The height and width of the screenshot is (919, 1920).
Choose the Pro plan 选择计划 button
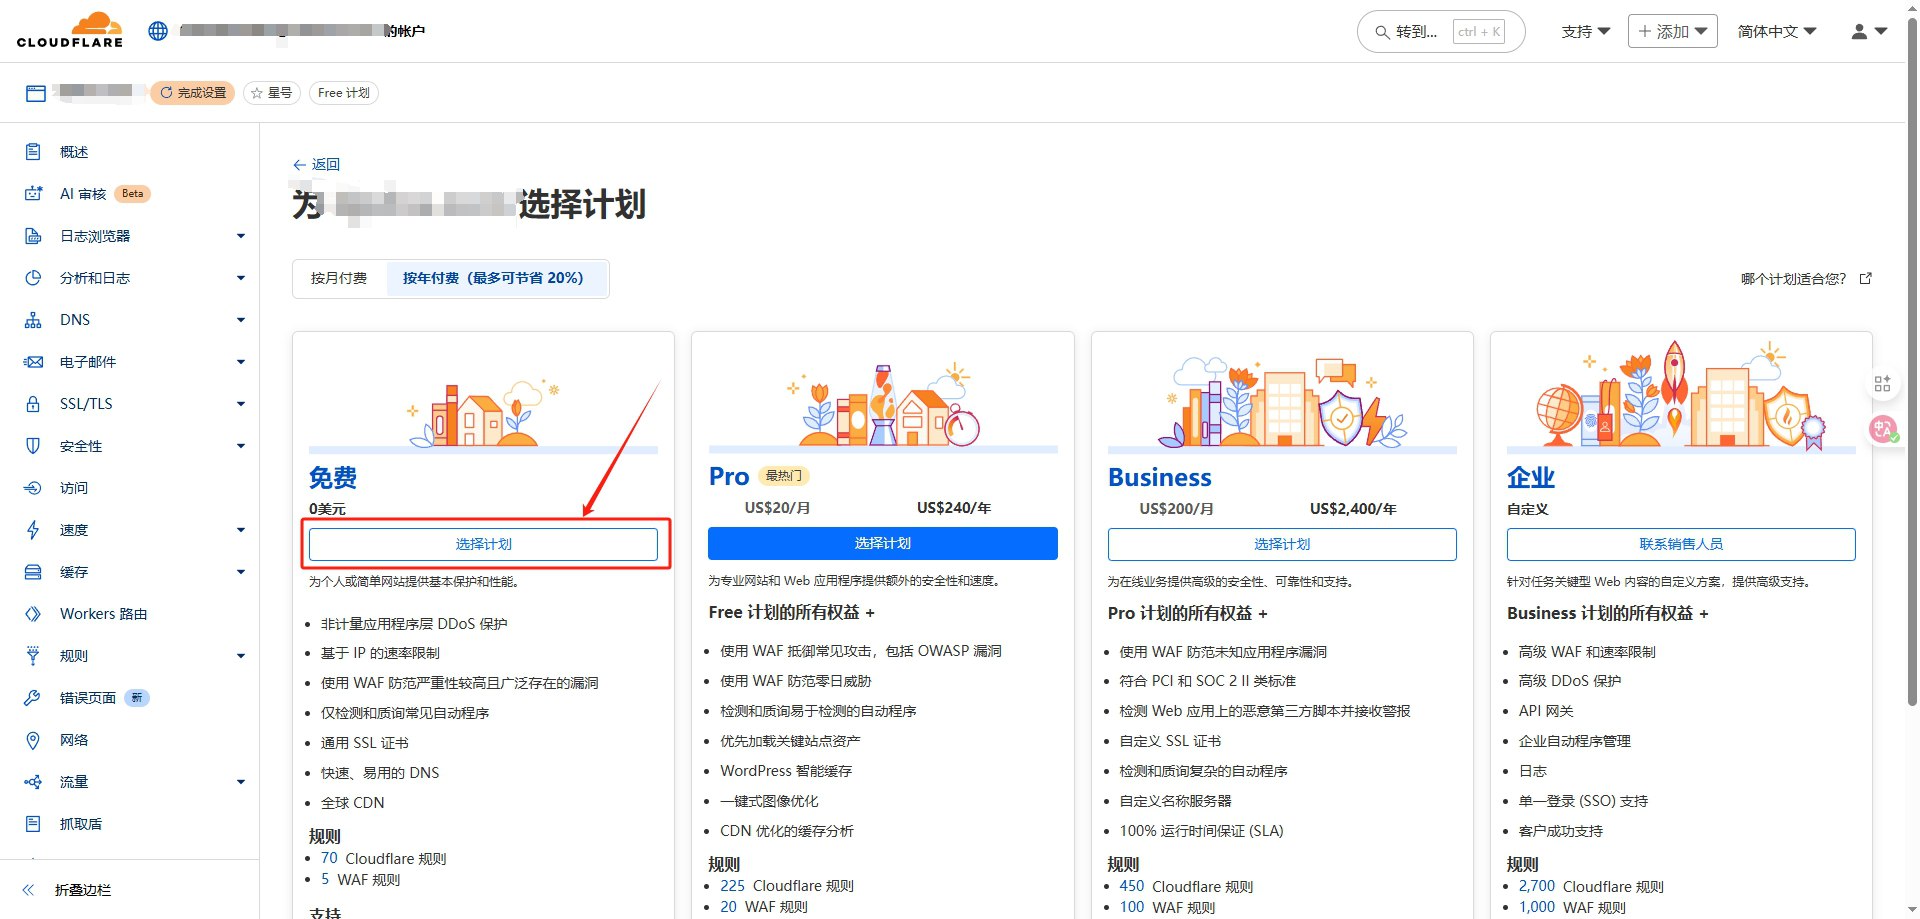(x=882, y=543)
